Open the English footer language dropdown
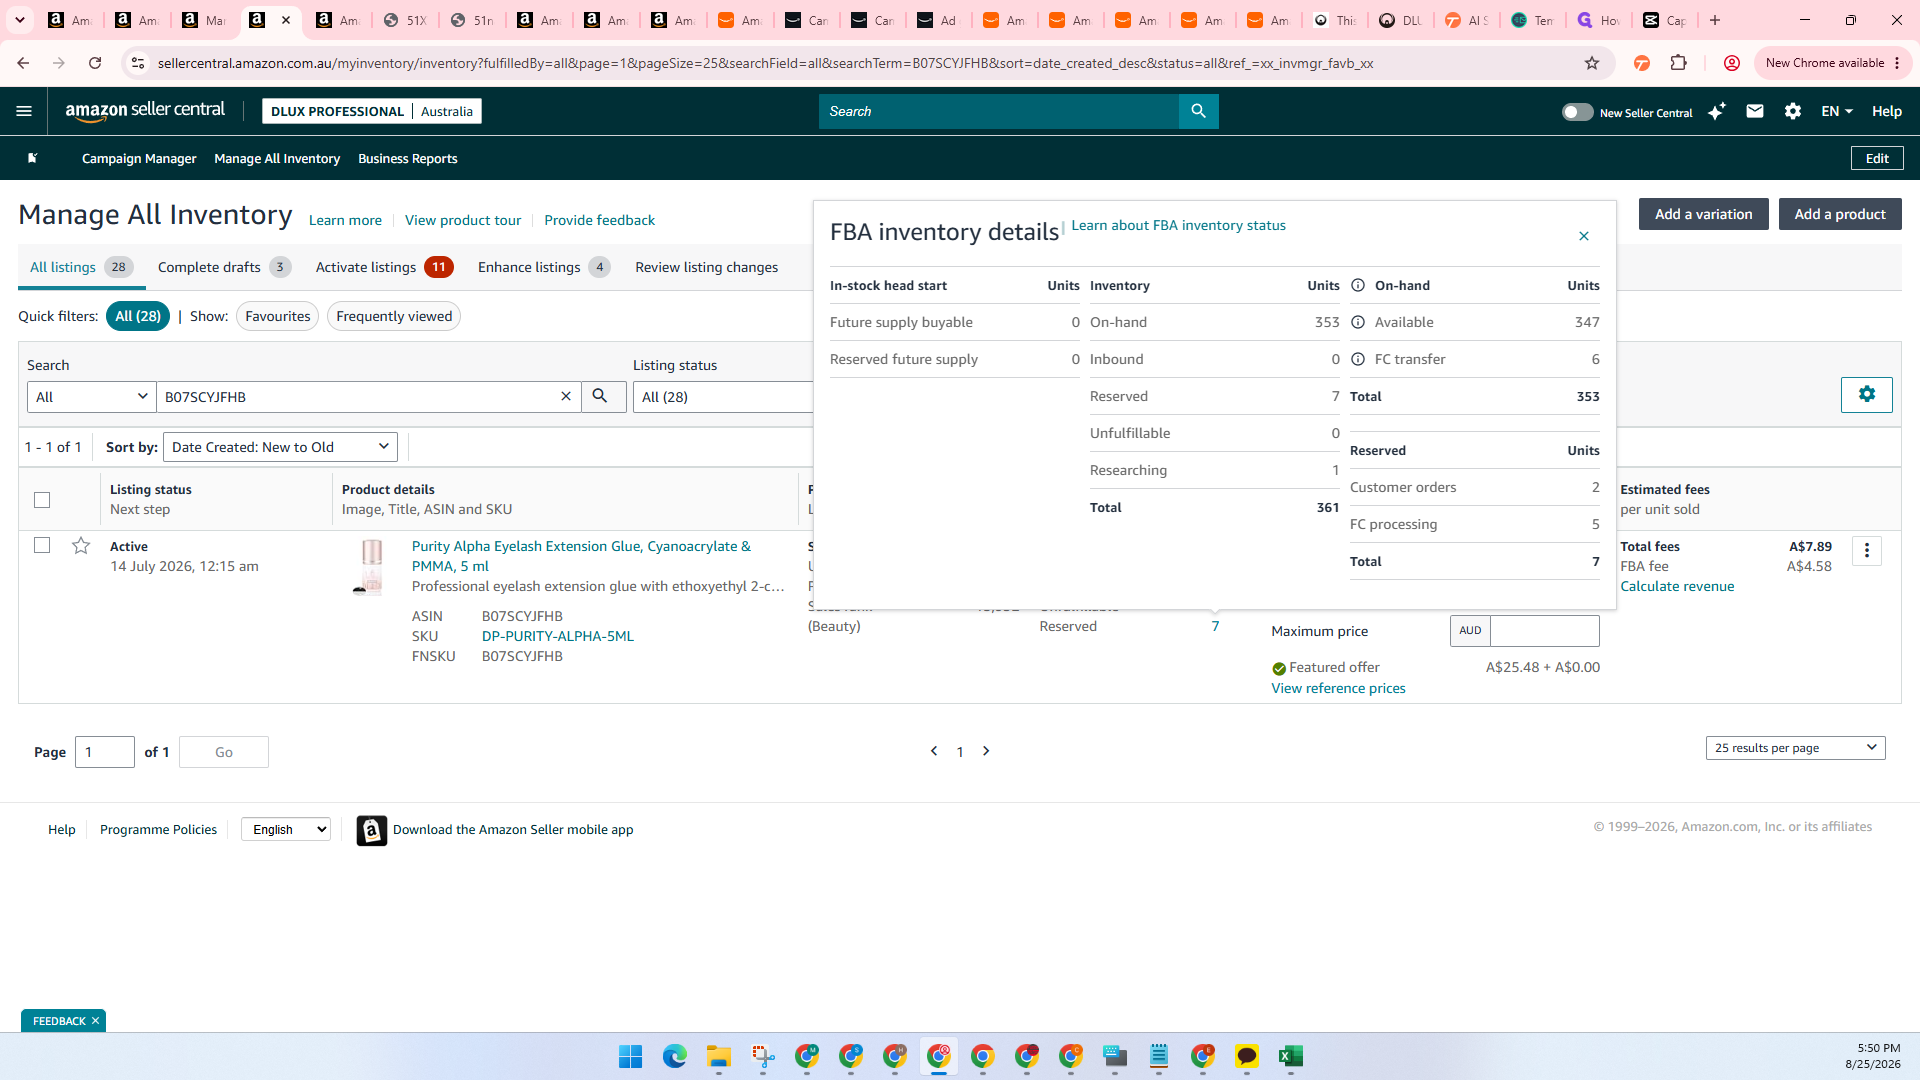 [286, 829]
